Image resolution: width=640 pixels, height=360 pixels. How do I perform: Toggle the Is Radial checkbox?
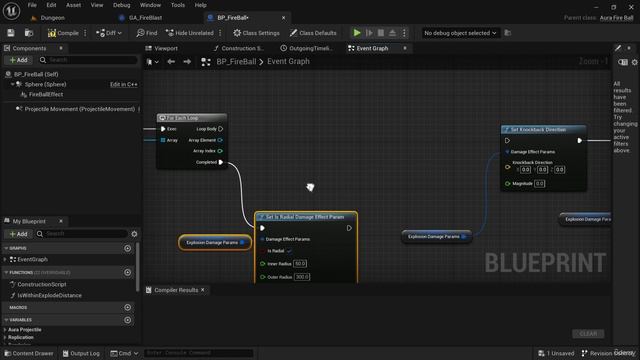(289, 251)
